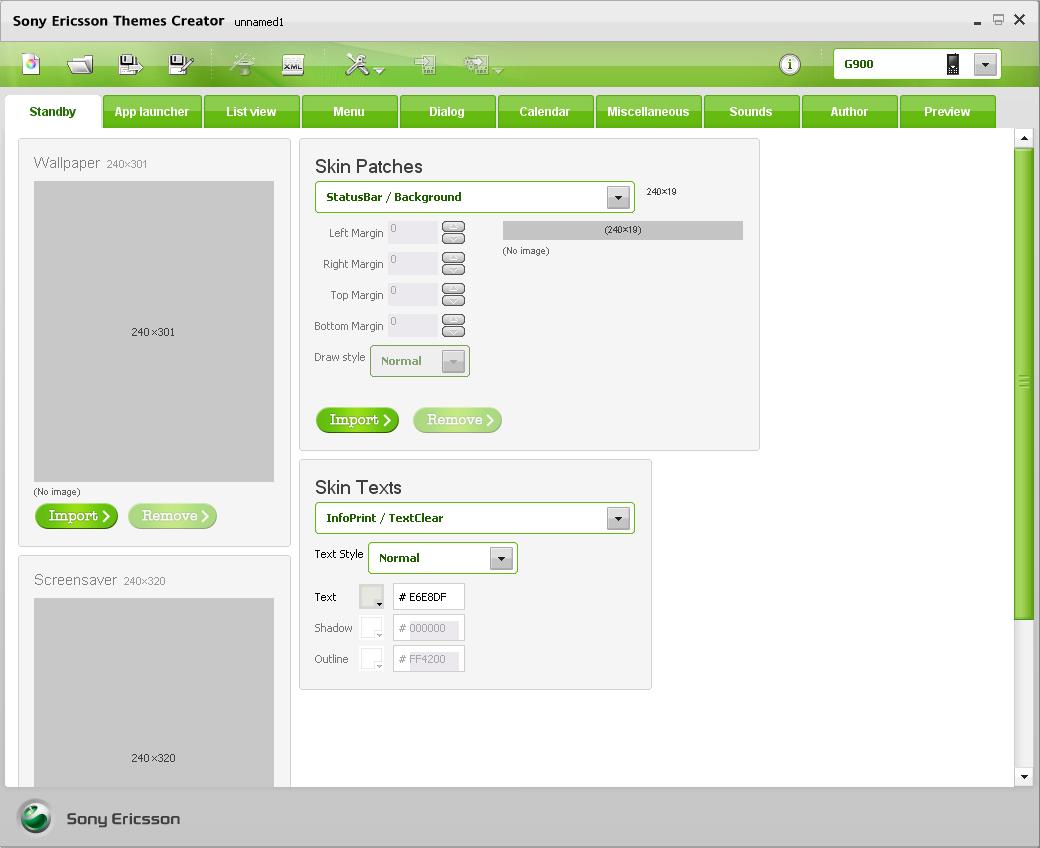Screen dimensions: 1040x848
Task: Click the magic wand hat toolbar icon
Action: coord(243,64)
